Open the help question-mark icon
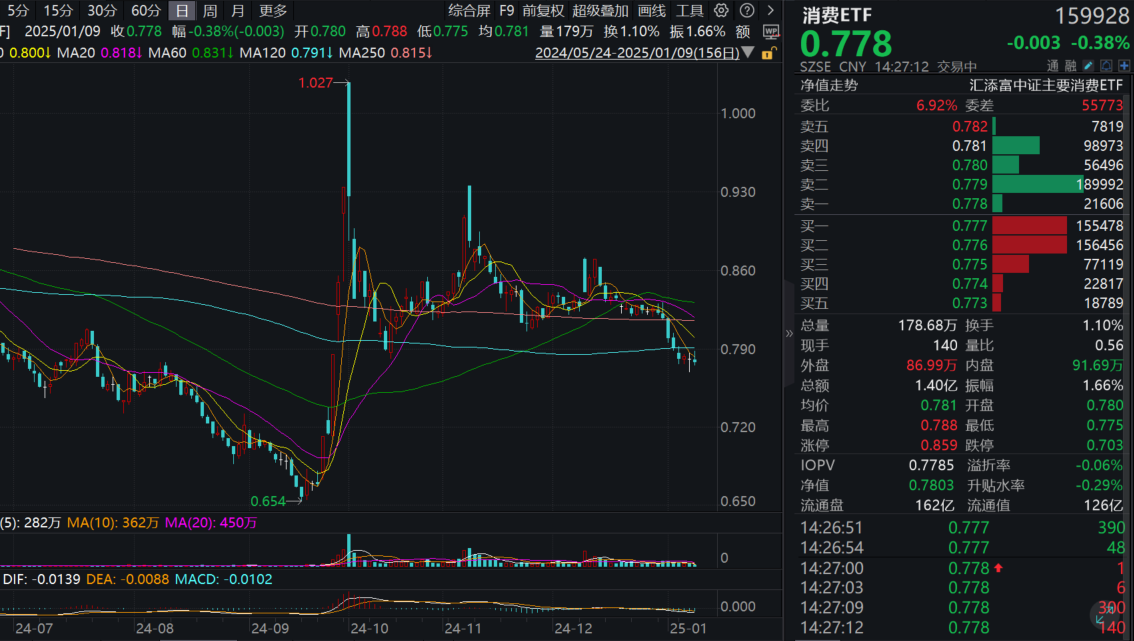The image size is (1134, 641). 747,11
